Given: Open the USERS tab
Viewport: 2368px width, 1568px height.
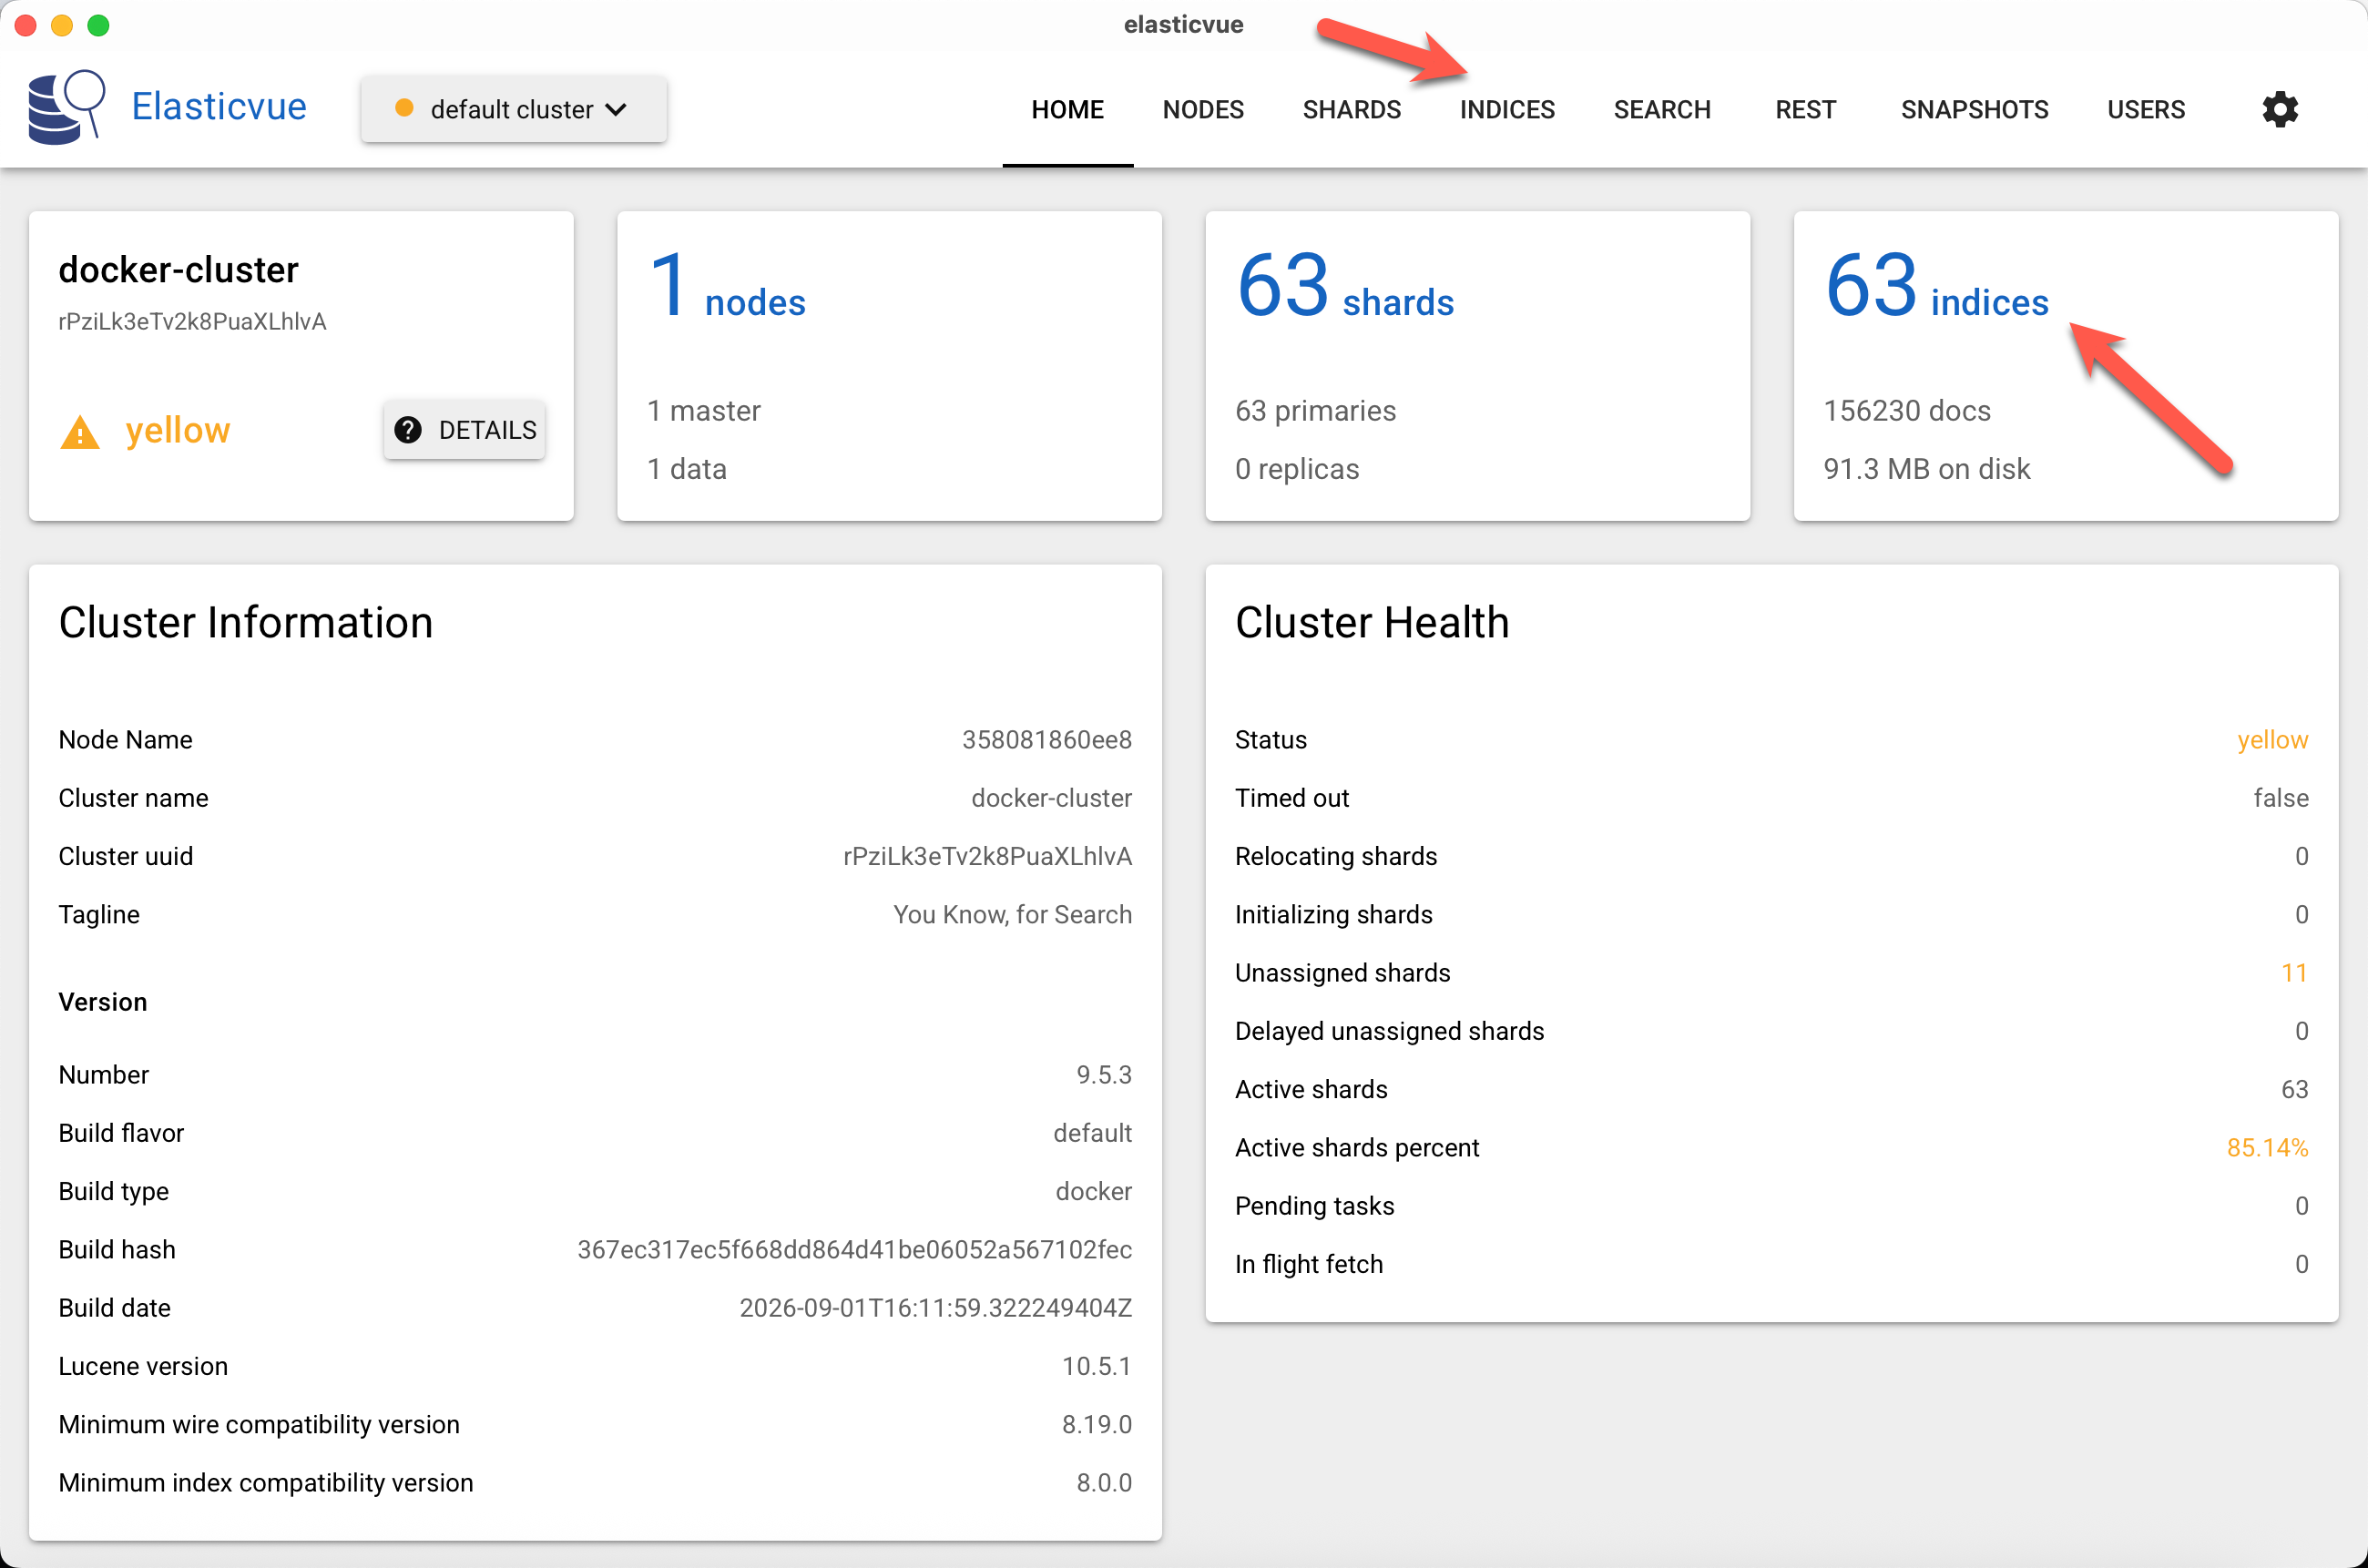Looking at the screenshot, I should coord(2146,109).
